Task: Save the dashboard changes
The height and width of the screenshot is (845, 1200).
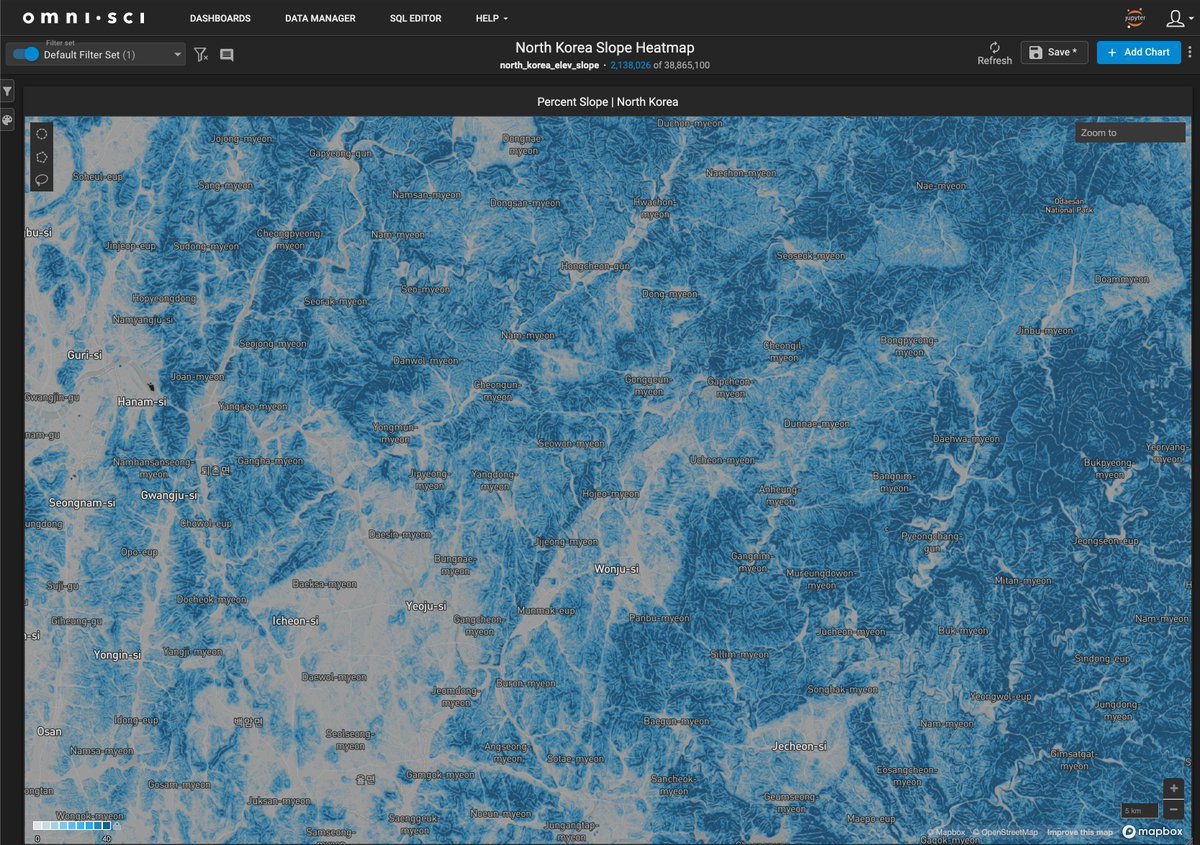Action: tap(1054, 52)
